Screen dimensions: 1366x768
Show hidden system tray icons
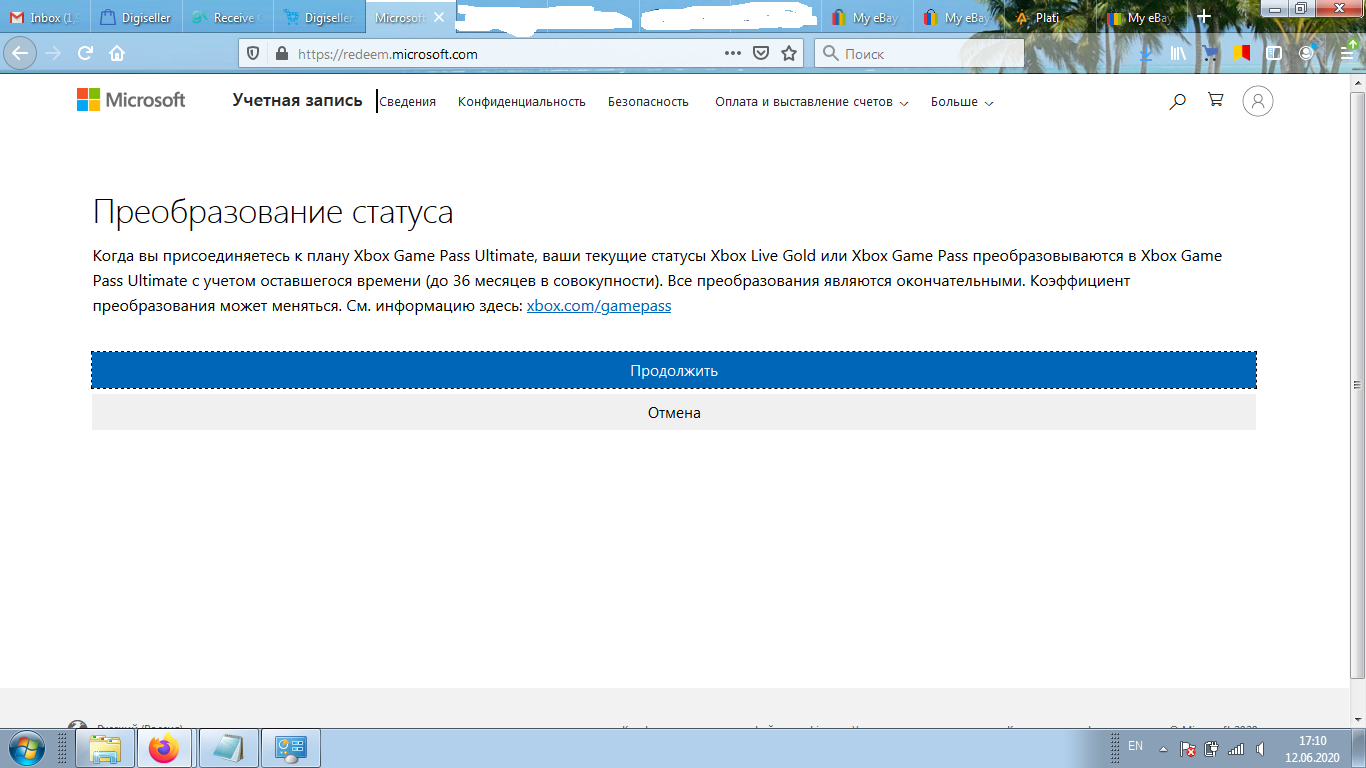tap(1163, 748)
